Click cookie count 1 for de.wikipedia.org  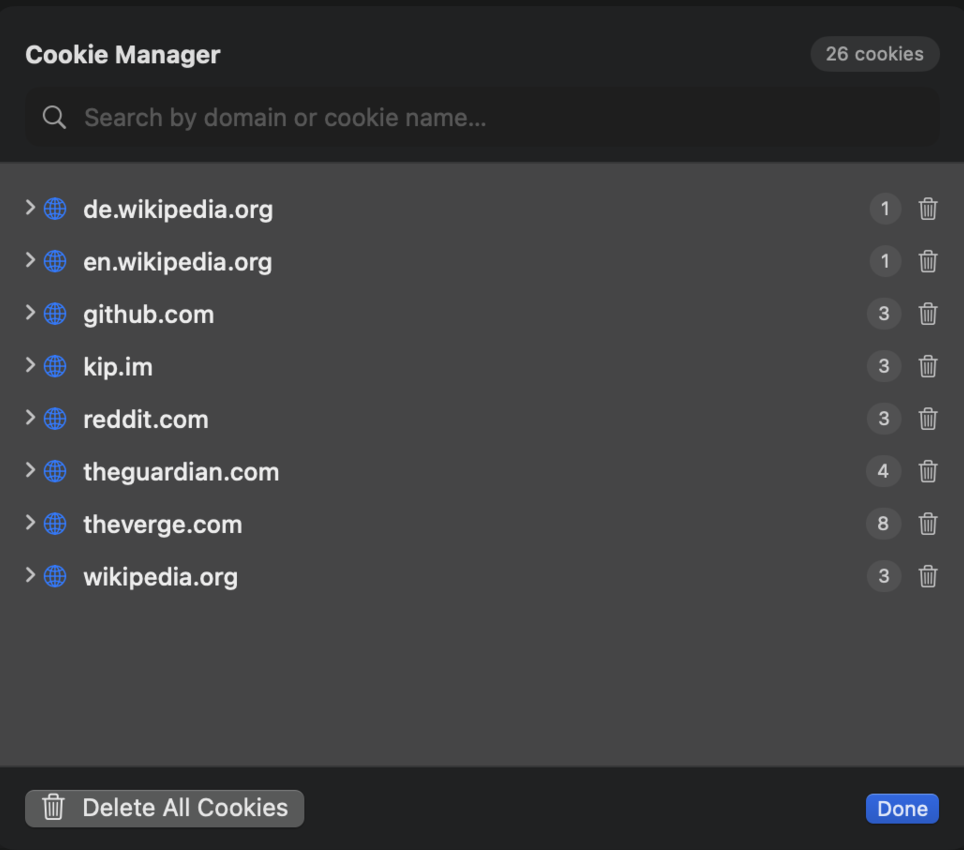[885, 209]
